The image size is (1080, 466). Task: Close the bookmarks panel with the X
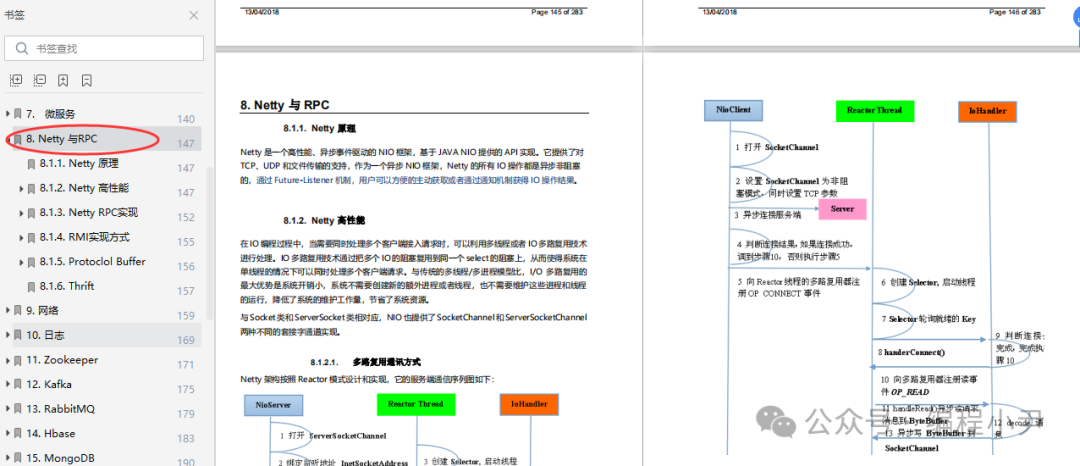[194, 15]
